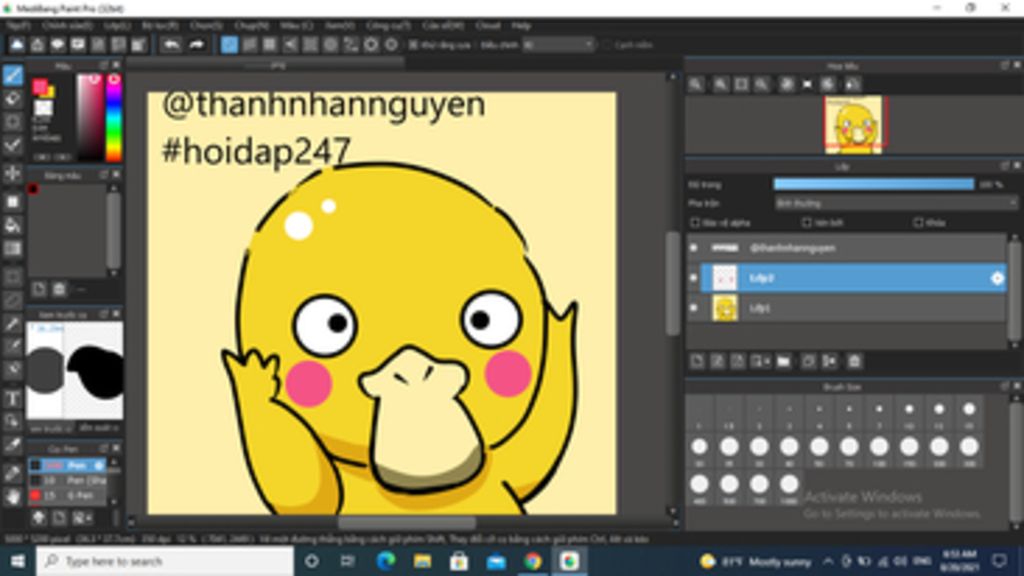Pick a hue on rainbow color bar
The image size is (1024, 576).
[x=114, y=118]
